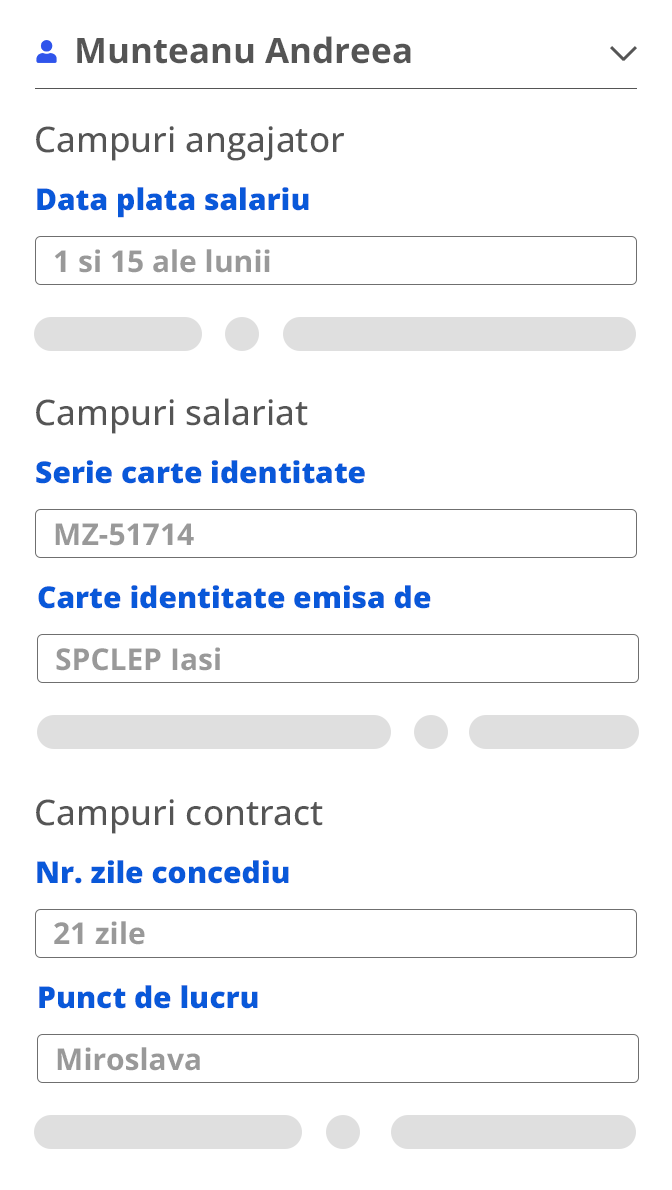
Task: Click the right placeholder bar at the bottom
Action: [x=513, y=1131]
